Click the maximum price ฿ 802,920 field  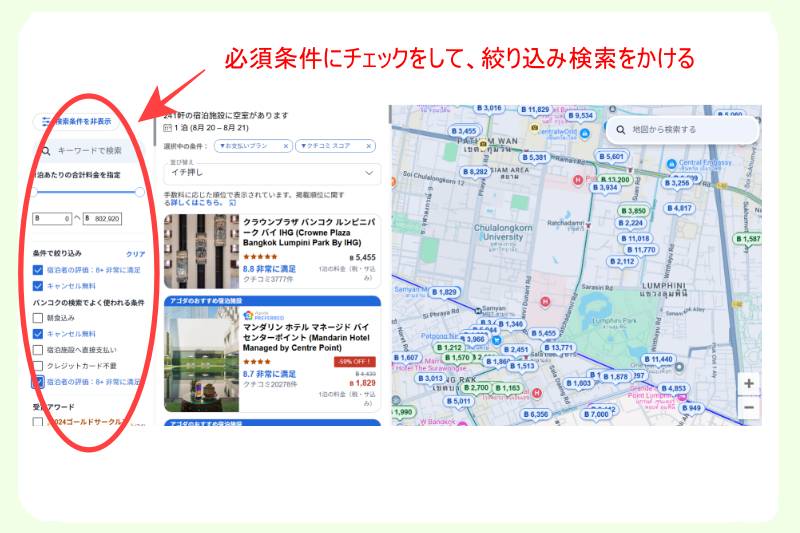pos(103,219)
